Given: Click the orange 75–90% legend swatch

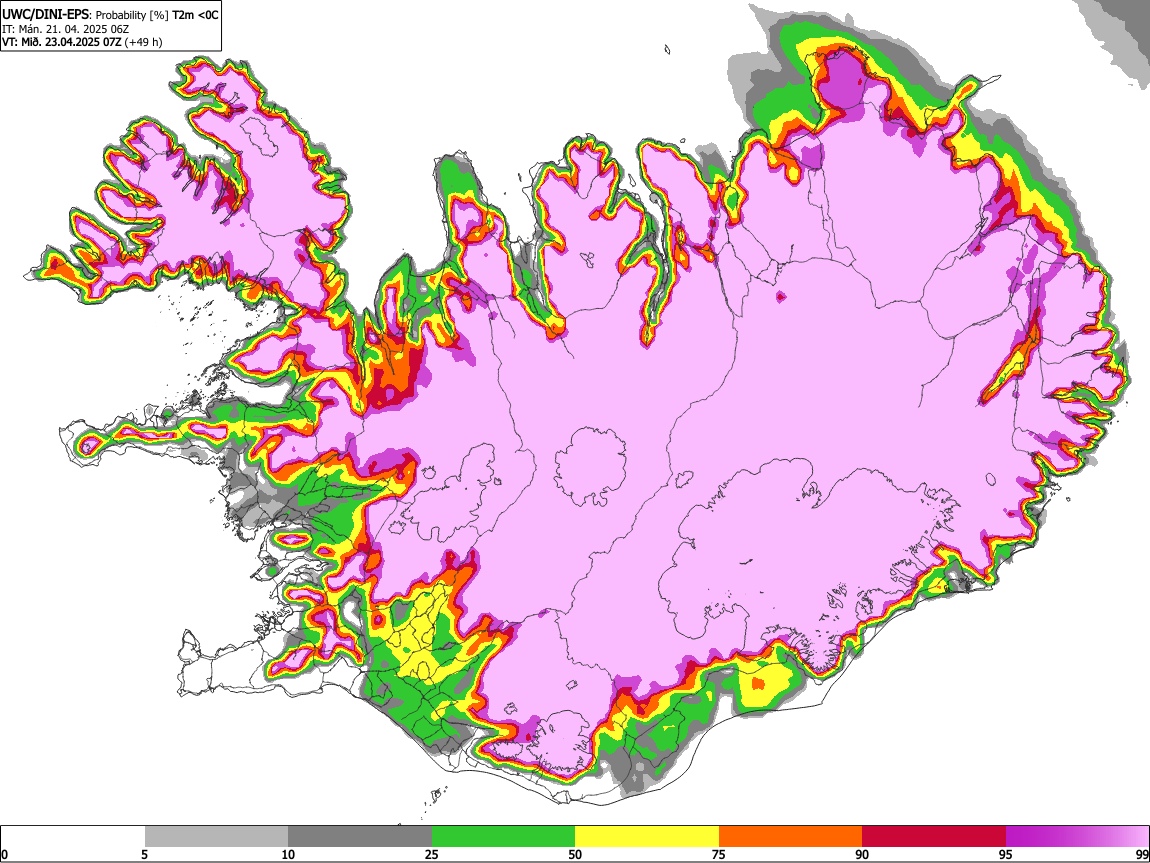Looking at the screenshot, I should pos(791,837).
